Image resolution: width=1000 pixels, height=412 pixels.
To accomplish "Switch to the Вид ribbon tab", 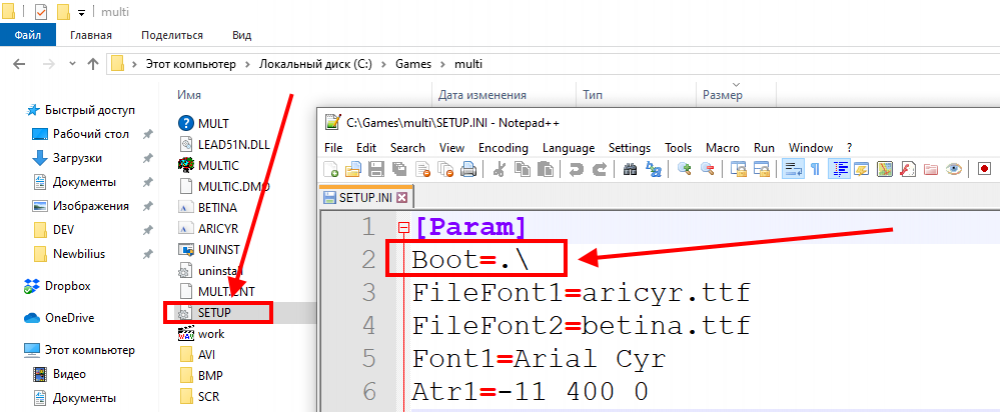I will pos(241,35).
